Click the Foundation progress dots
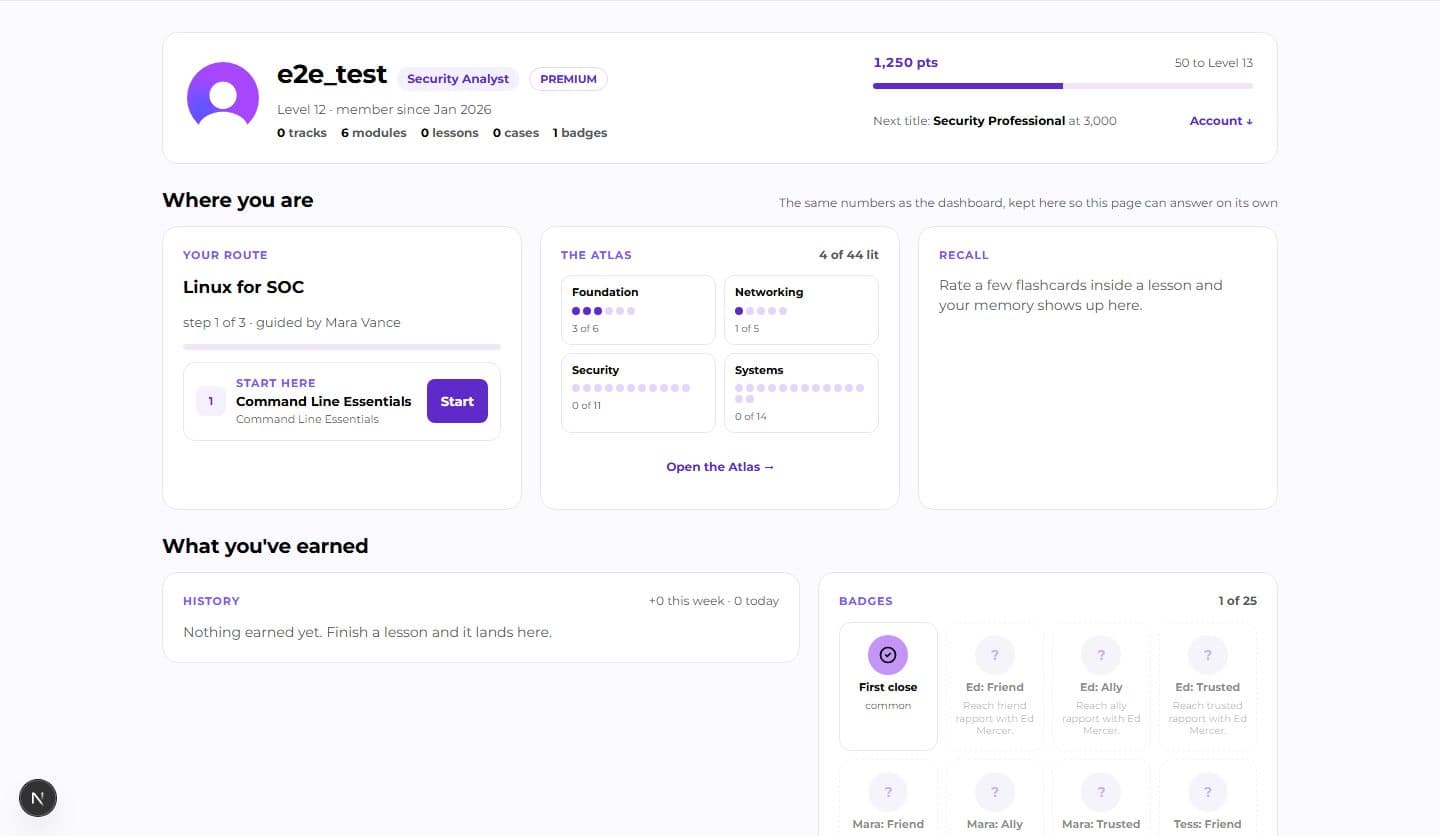The height and width of the screenshot is (836, 1440). pyautogui.click(x=603, y=311)
